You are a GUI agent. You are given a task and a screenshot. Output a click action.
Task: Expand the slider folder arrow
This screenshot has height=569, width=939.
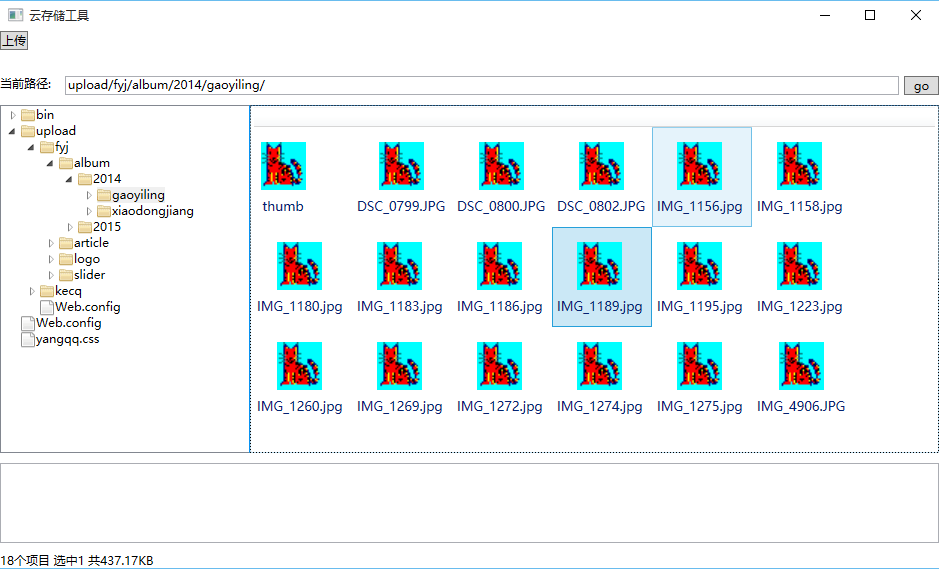[51, 276]
